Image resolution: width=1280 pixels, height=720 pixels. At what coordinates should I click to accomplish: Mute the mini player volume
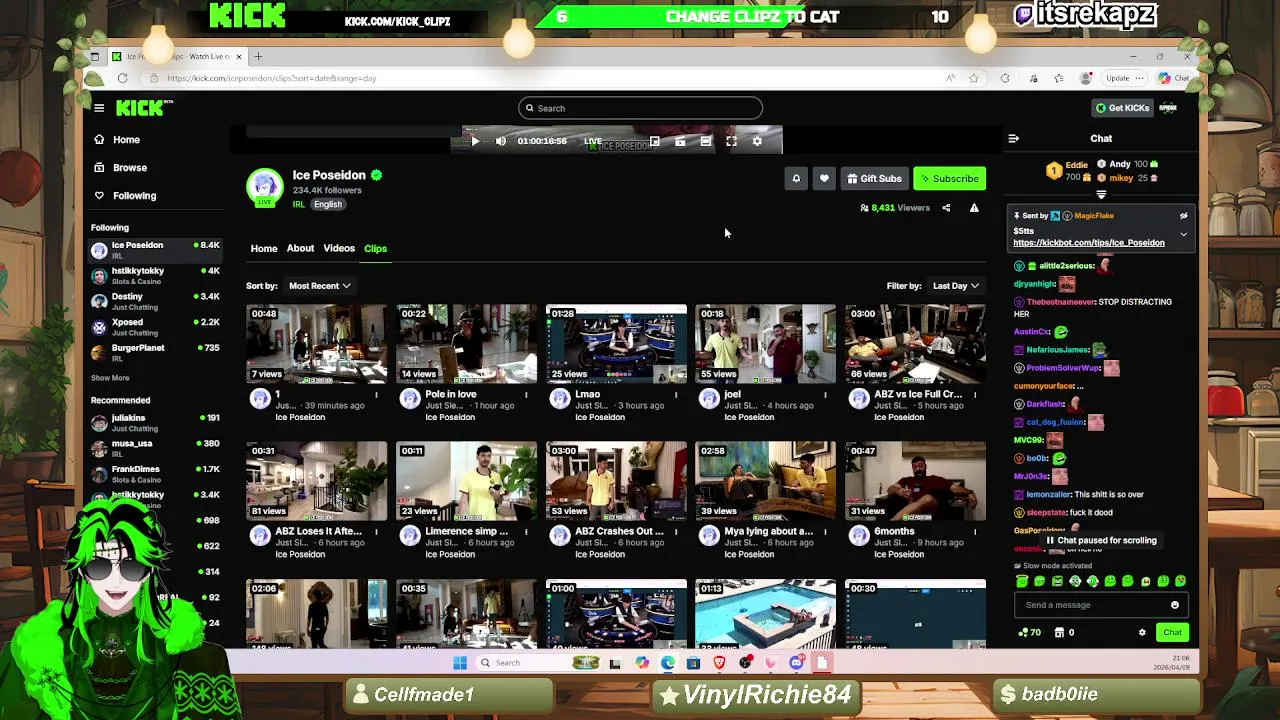501,141
